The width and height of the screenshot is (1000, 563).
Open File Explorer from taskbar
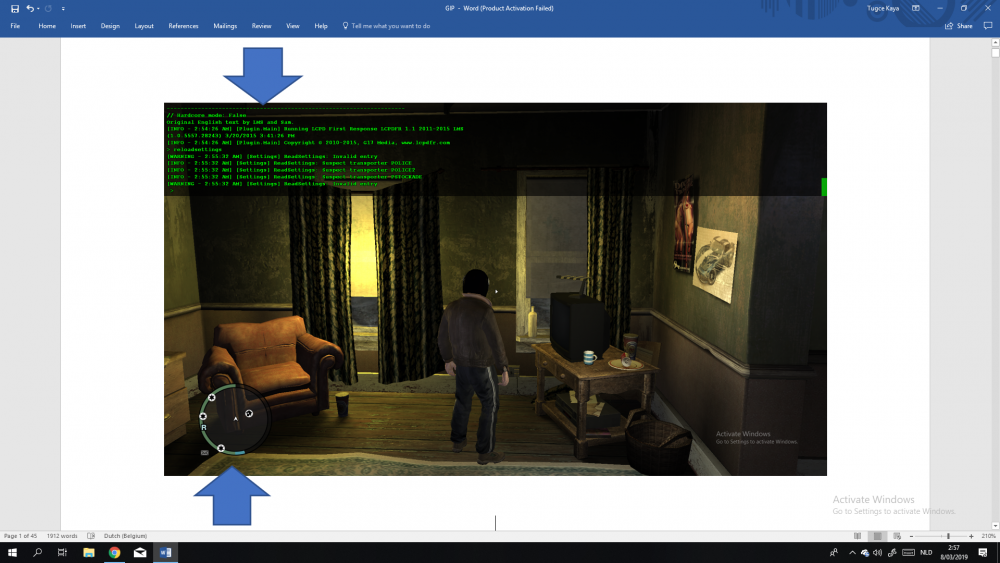coord(89,553)
